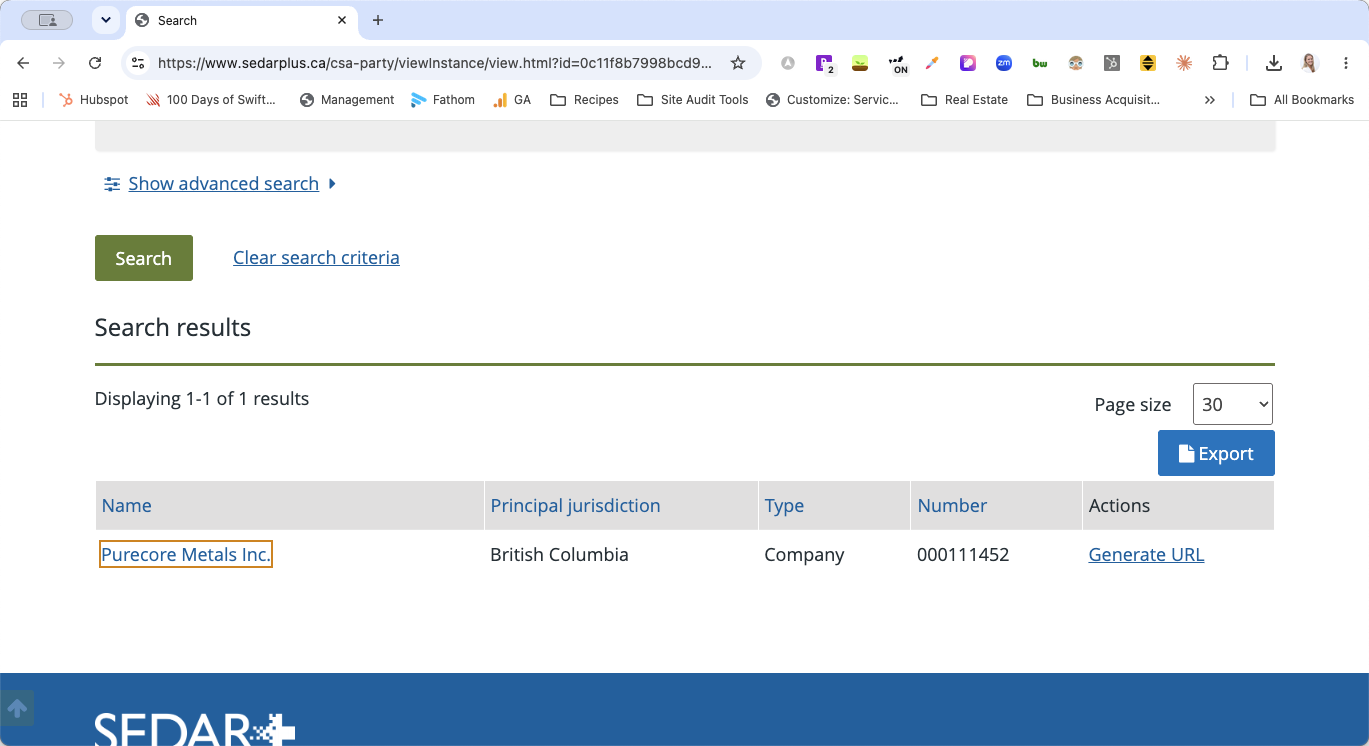Activate the eyedropper color picker extension
This screenshot has width=1369, height=746.
[932, 63]
